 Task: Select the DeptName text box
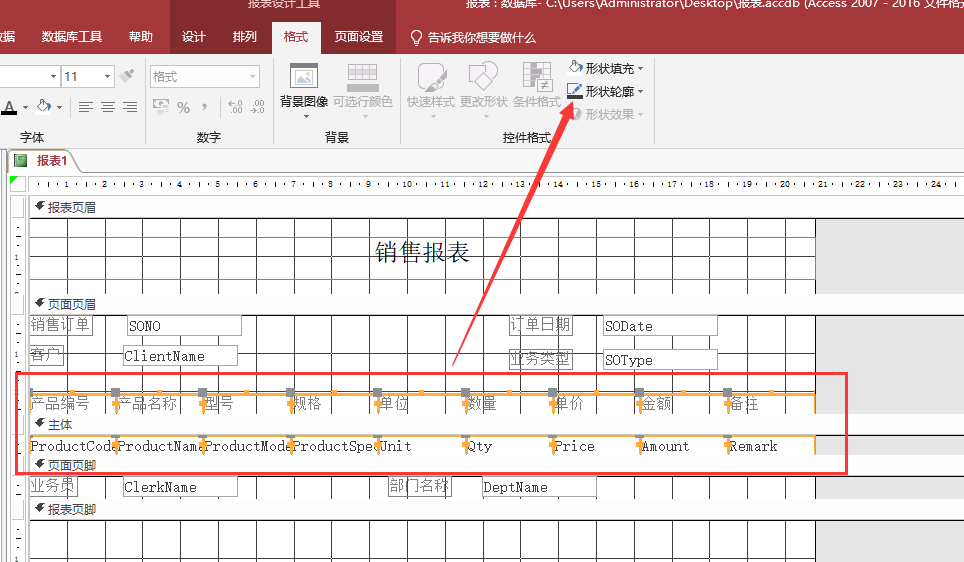pyautogui.click(x=539, y=487)
